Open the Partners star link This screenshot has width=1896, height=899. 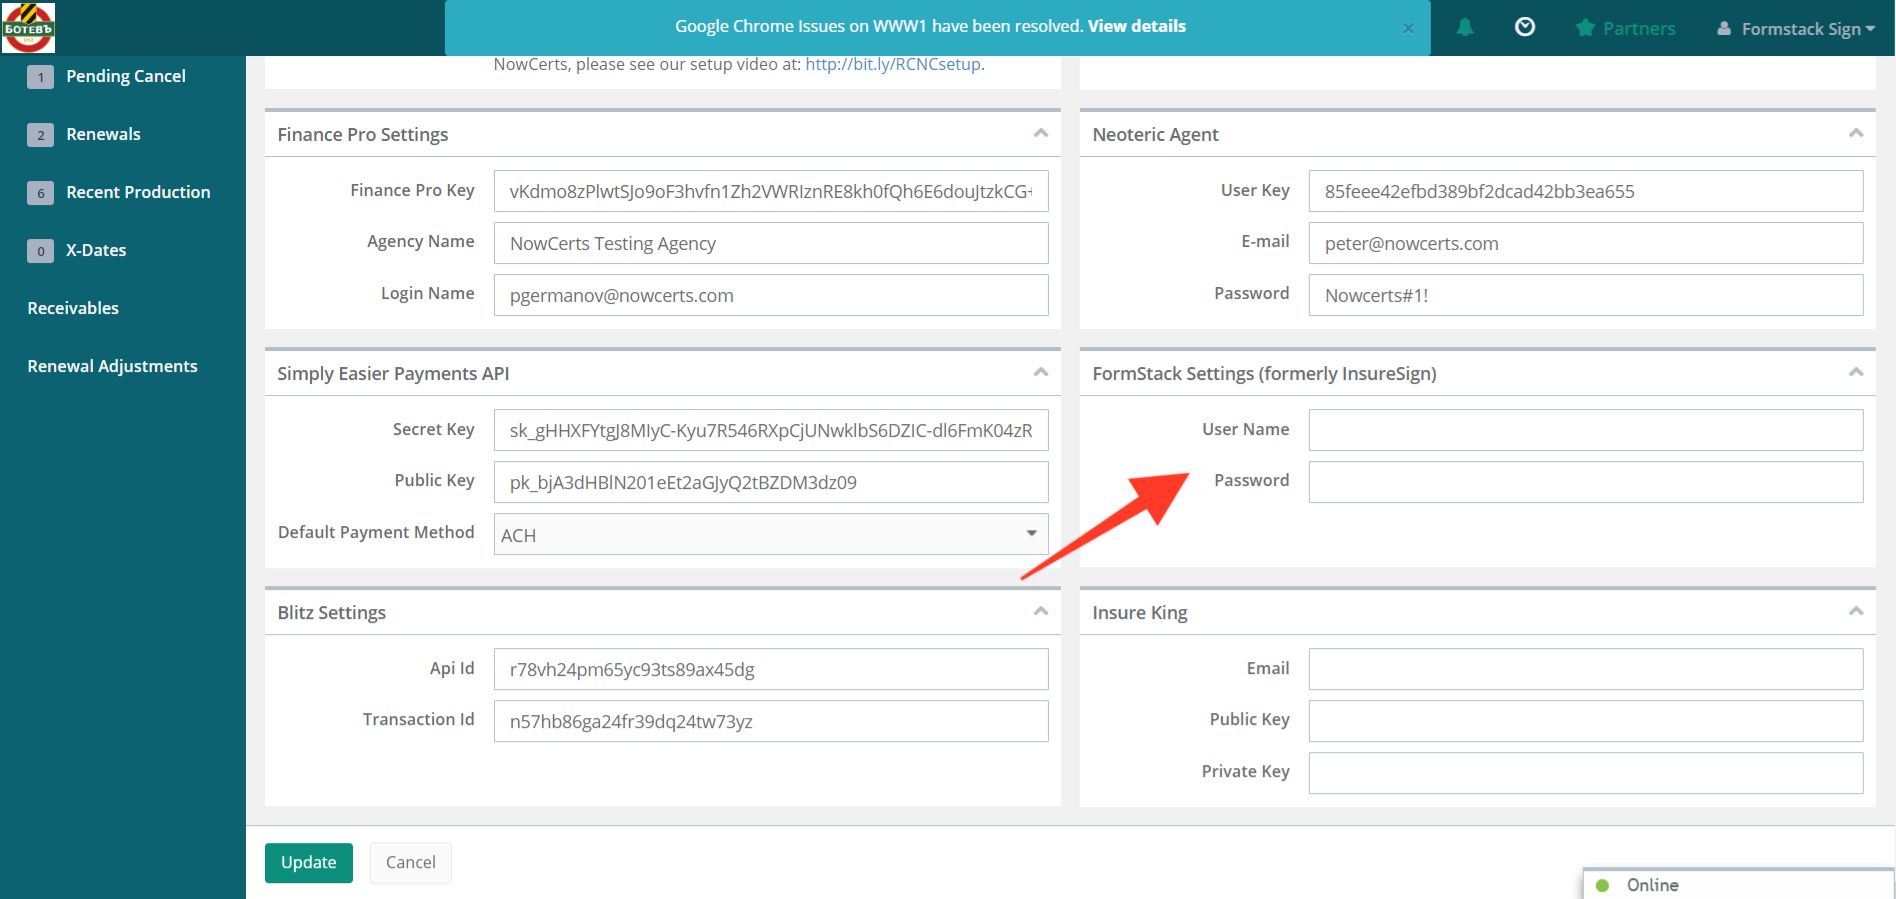point(1626,28)
